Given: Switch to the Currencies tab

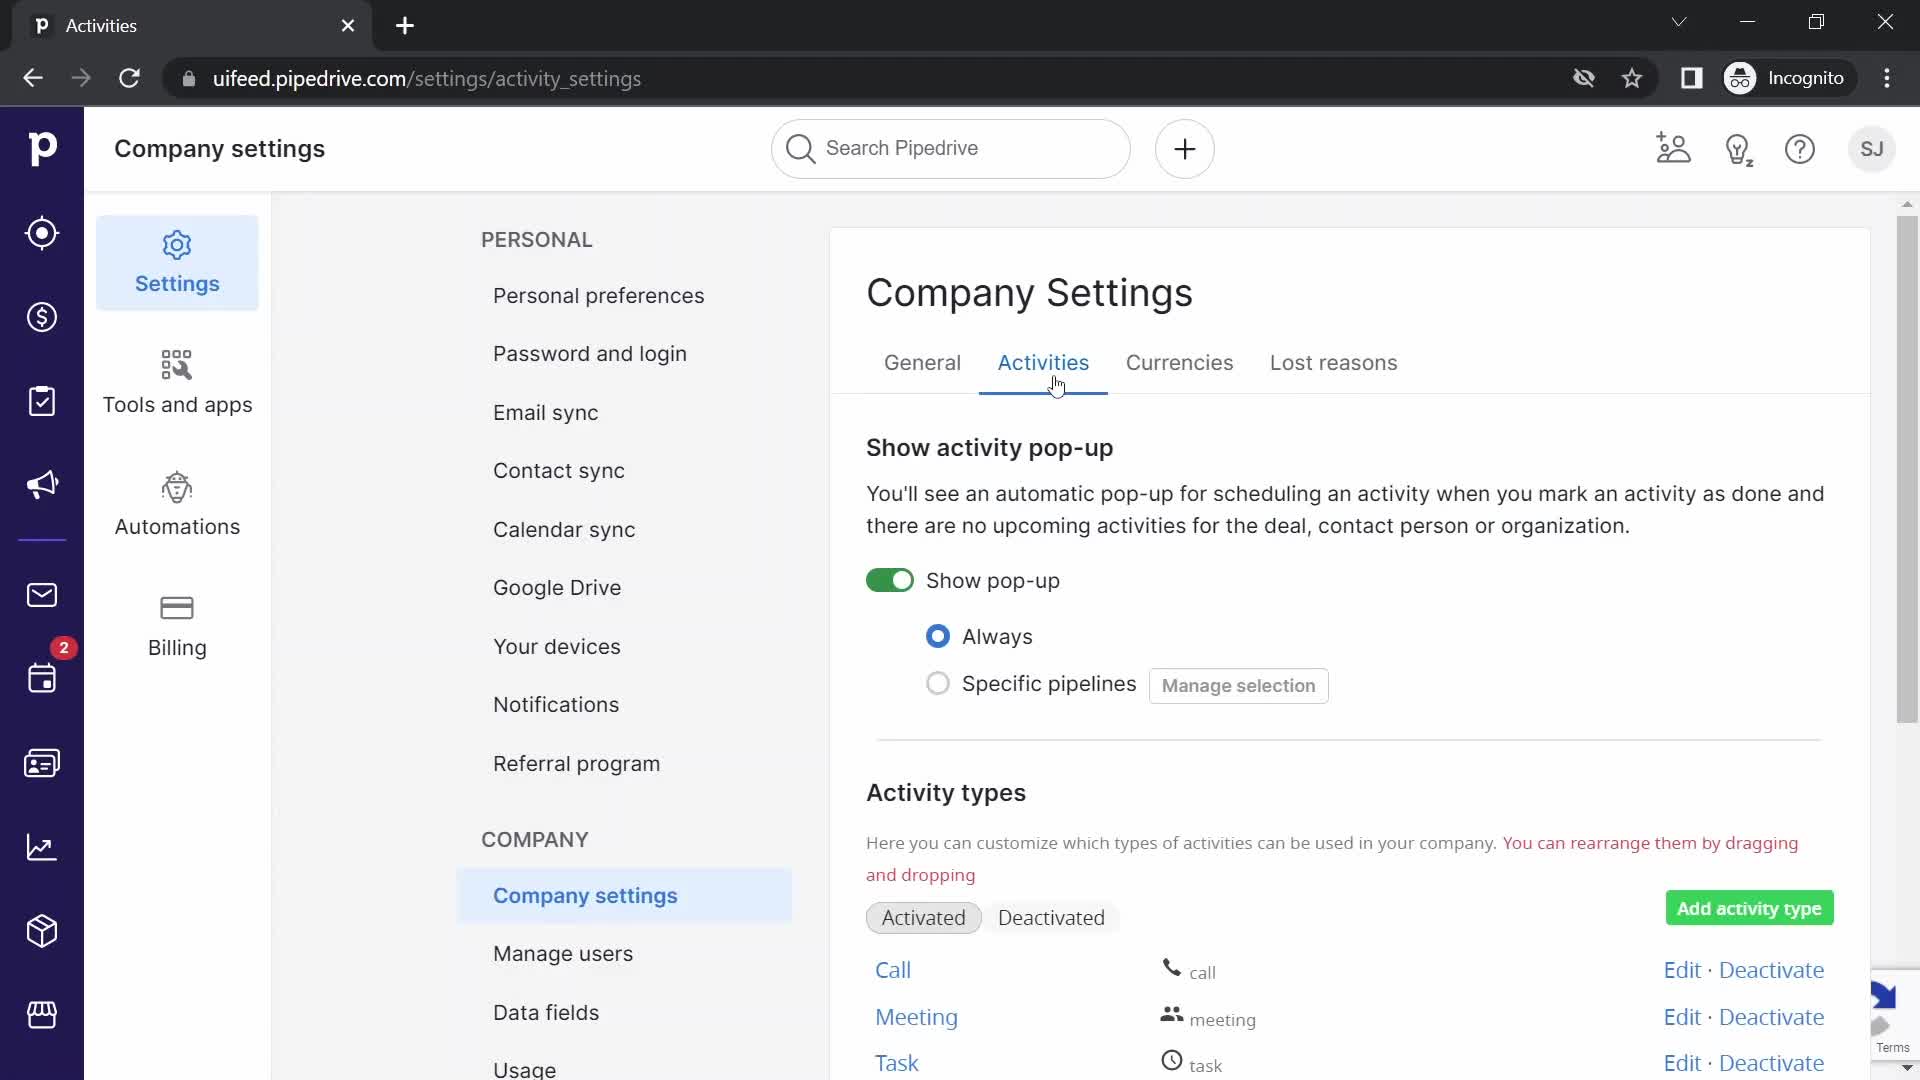Looking at the screenshot, I should [x=1180, y=363].
